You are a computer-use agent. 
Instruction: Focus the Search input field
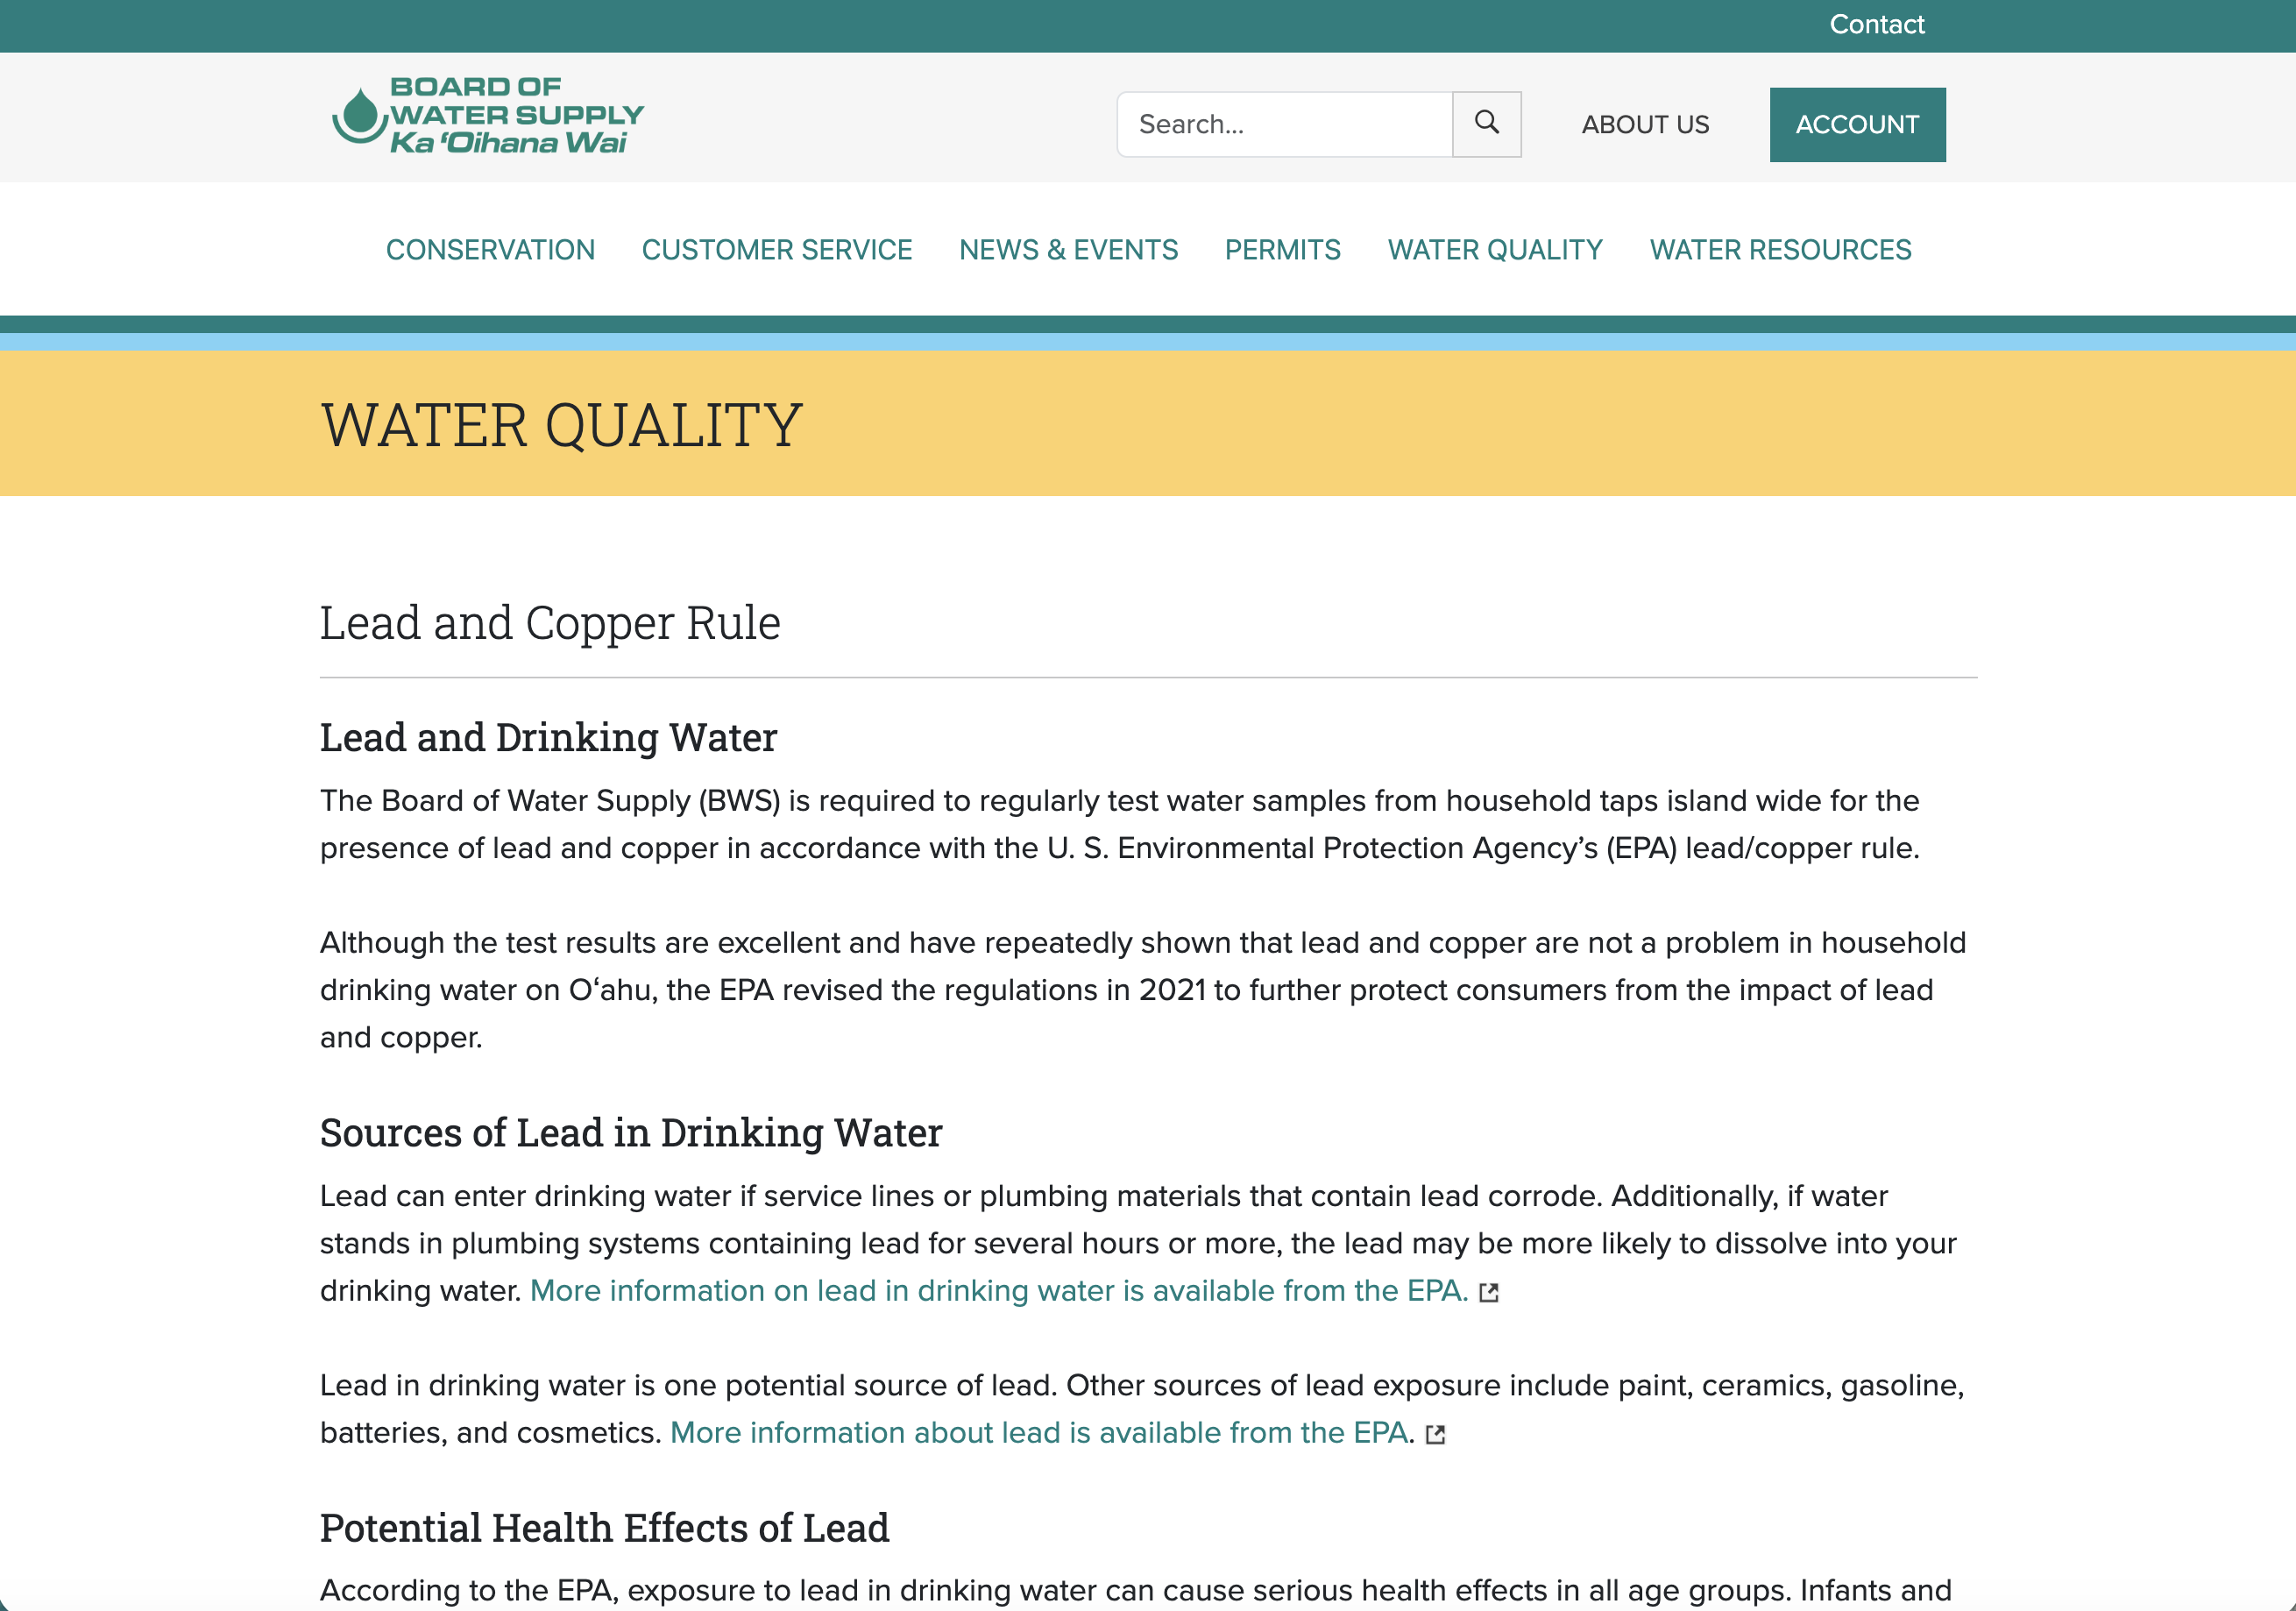tap(1284, 124)
